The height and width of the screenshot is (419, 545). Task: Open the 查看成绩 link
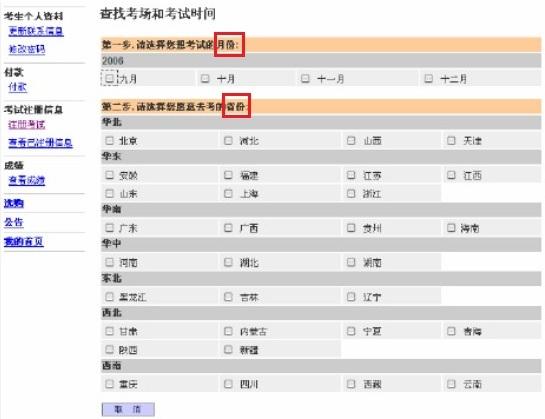[x=27, y=180]
